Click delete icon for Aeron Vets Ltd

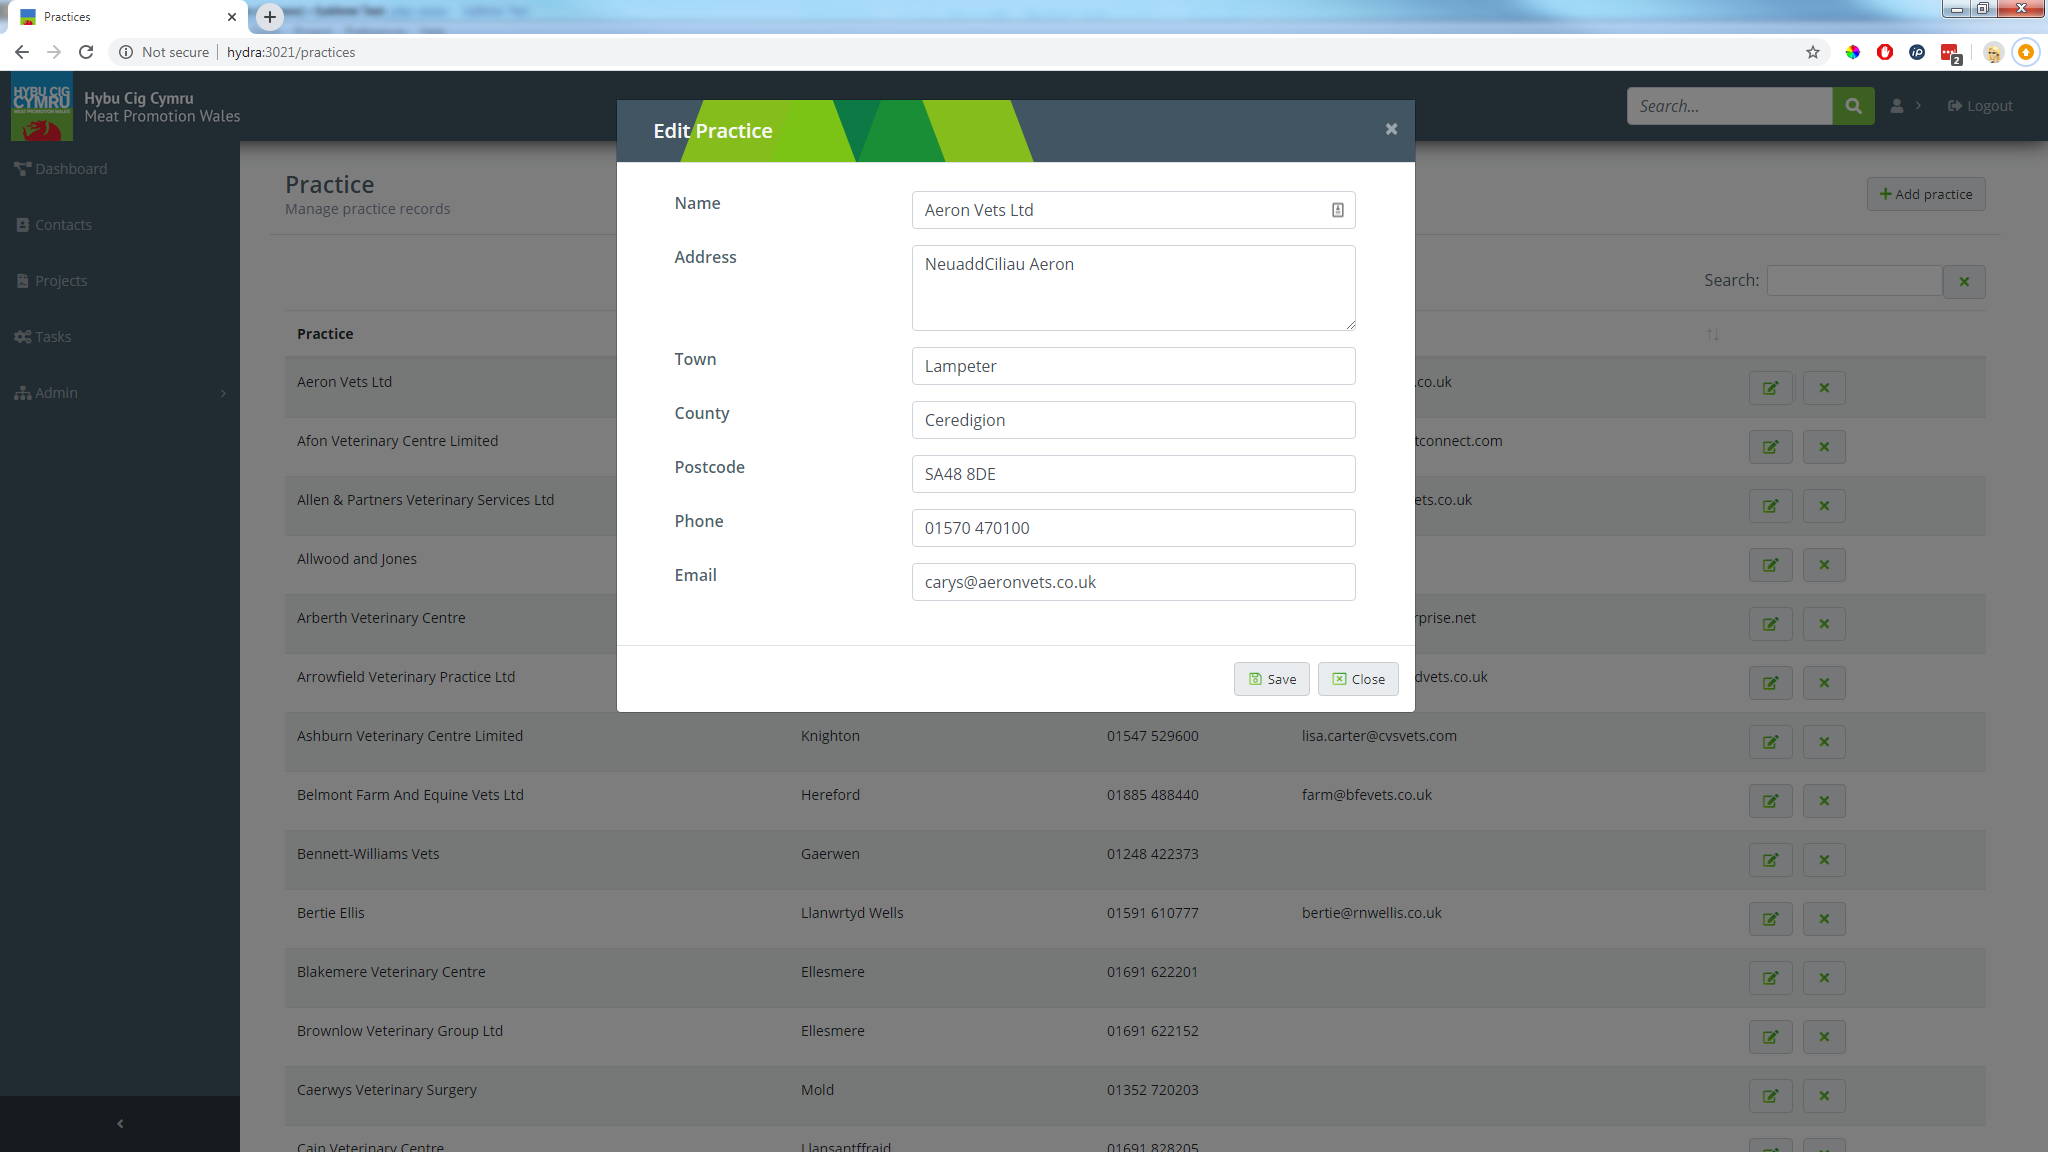[1824, 388]
